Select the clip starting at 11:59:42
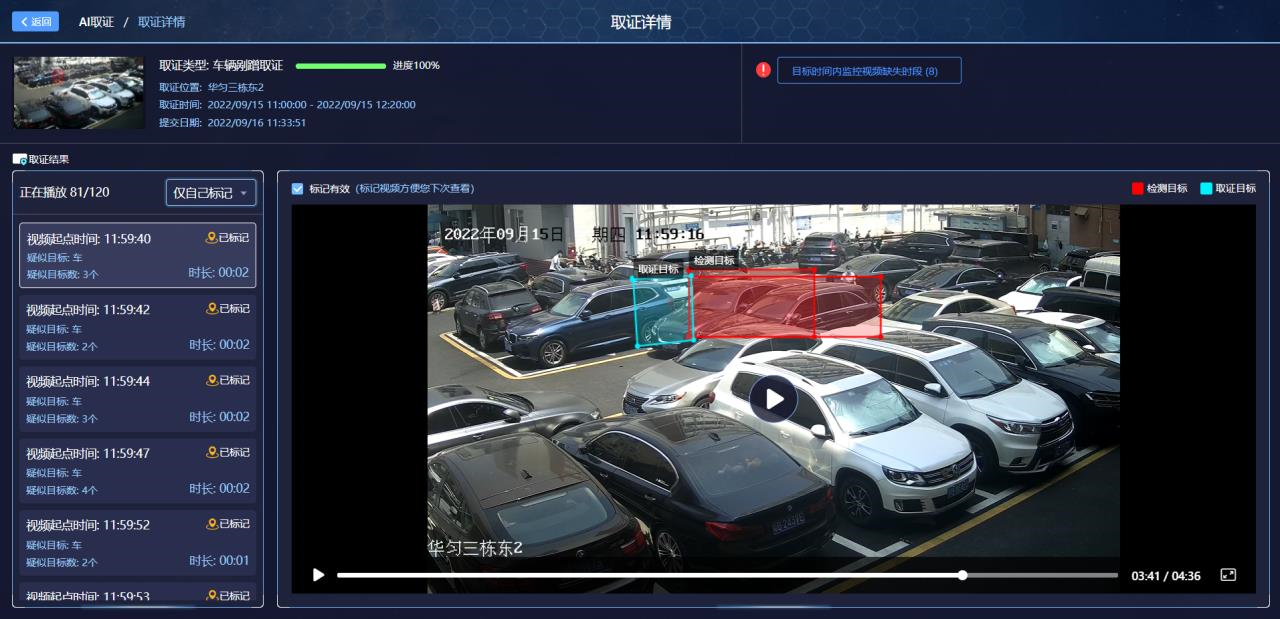The image size is (1280, 619). point(138,327)
